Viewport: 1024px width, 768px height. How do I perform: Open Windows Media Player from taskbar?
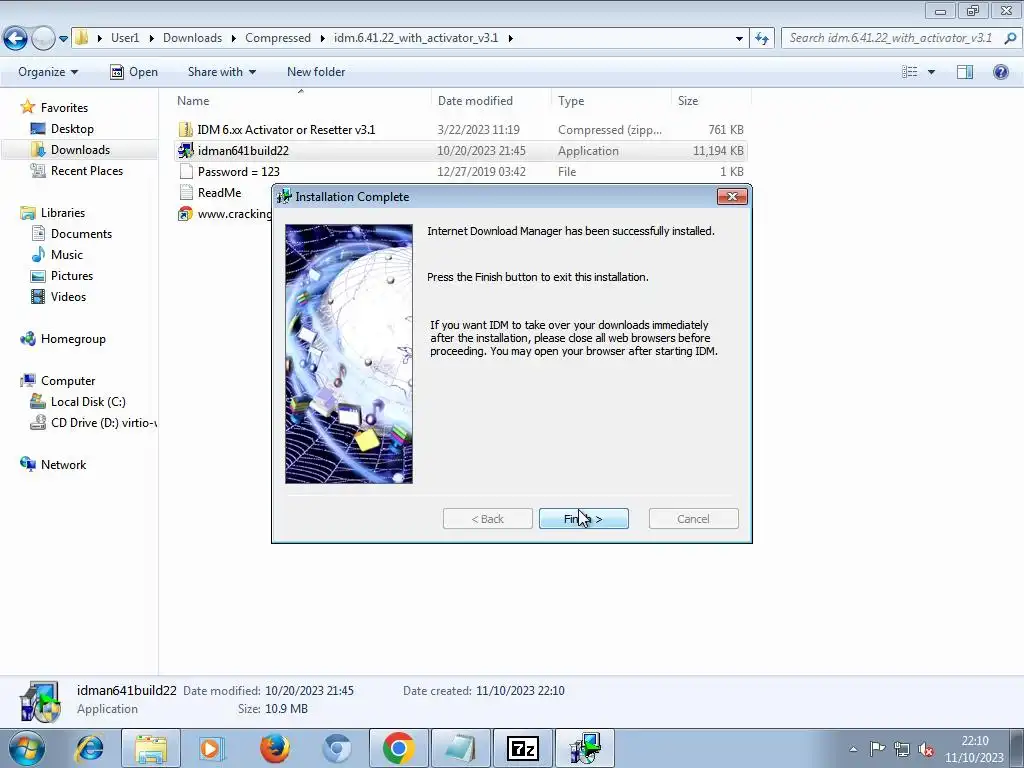point(211,748)
